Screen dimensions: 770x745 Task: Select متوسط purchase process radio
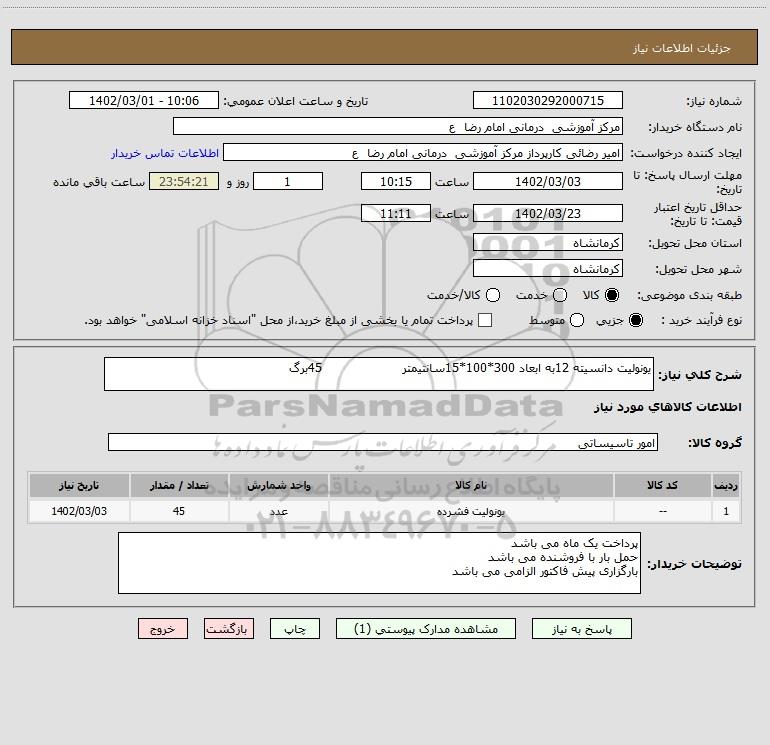577,320
